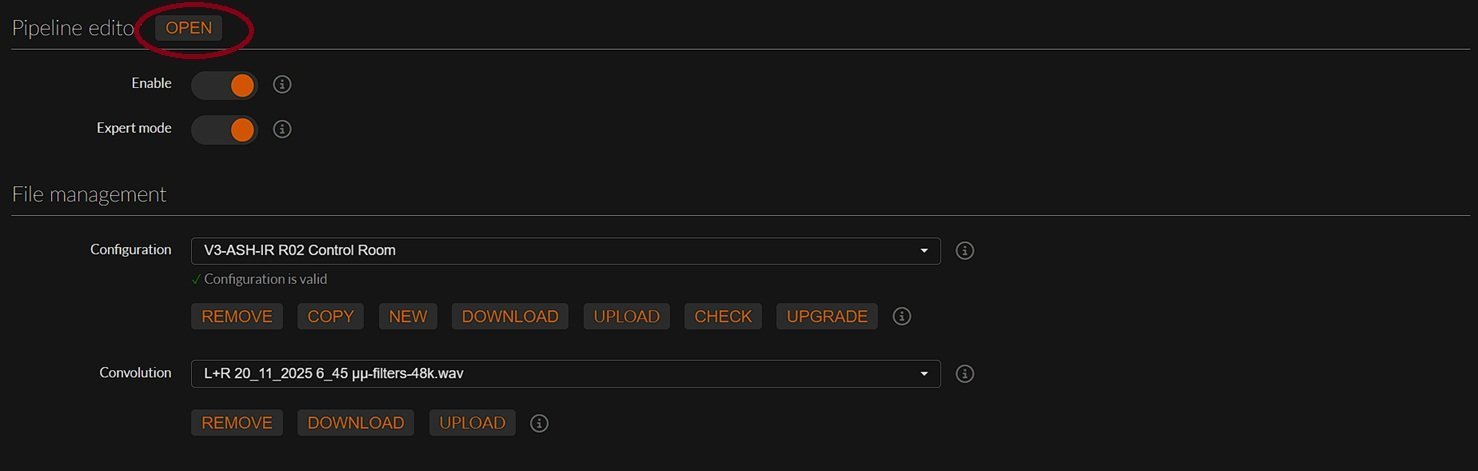Download the current configuration file
This screenshot has height=471, width=1478.
tap(510, 316)
